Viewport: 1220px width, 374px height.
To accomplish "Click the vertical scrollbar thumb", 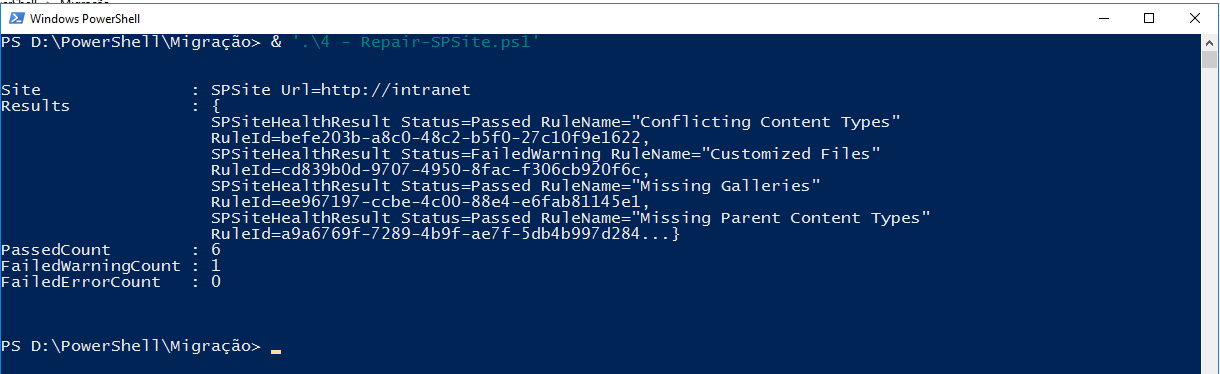I will (x=1209, y=60).
